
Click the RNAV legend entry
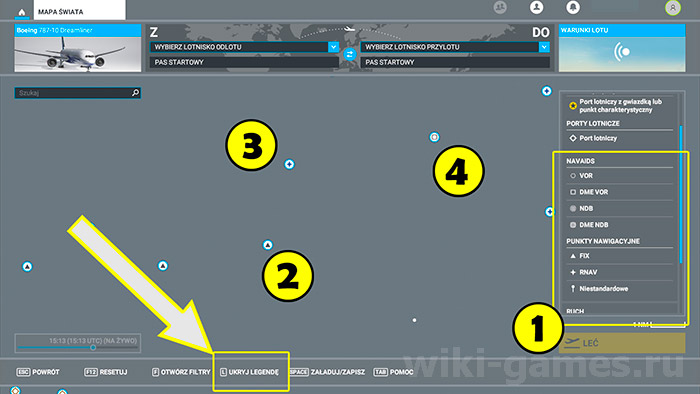(620, 272)
